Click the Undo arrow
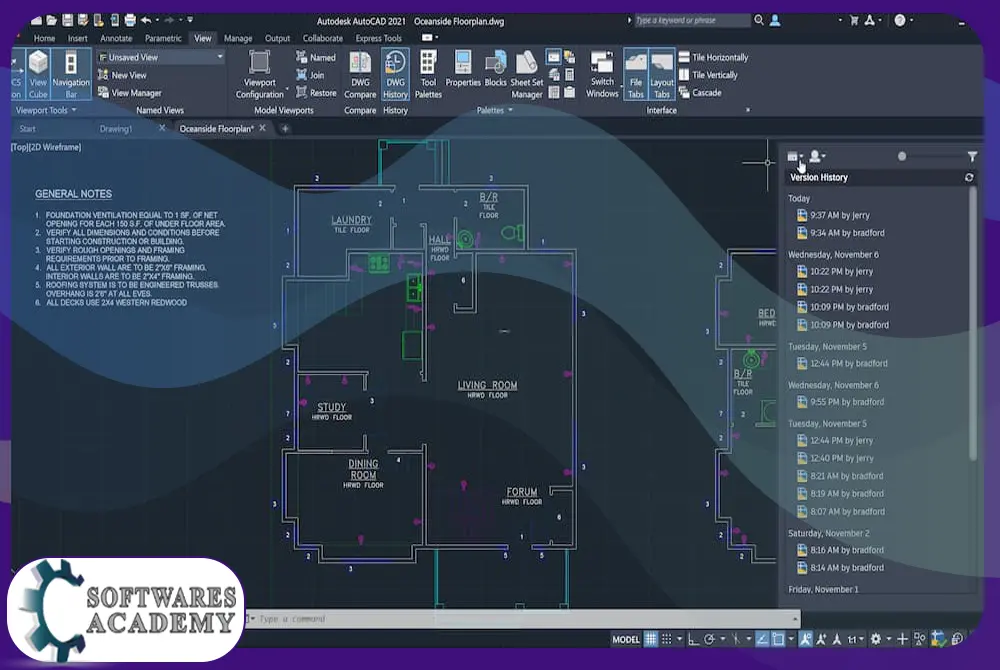This screenshot has height=670, width=1000. point(146,20)
